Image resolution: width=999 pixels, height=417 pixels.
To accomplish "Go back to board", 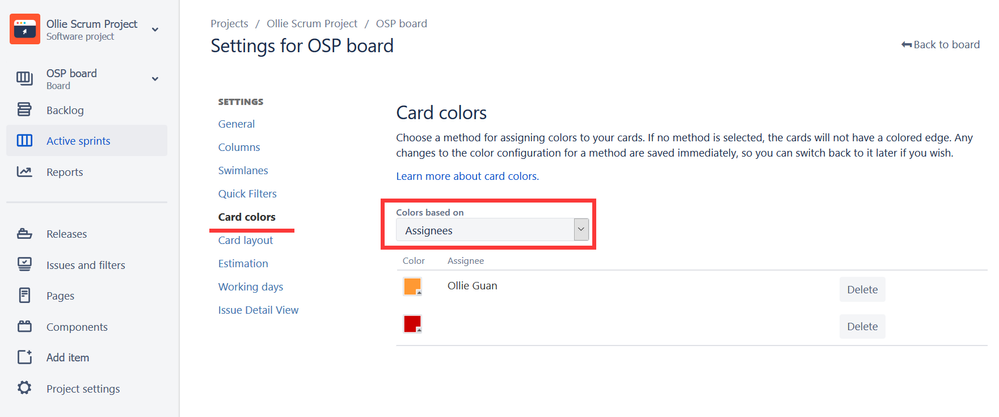I will pyautogui.click(x=940, y=45).
